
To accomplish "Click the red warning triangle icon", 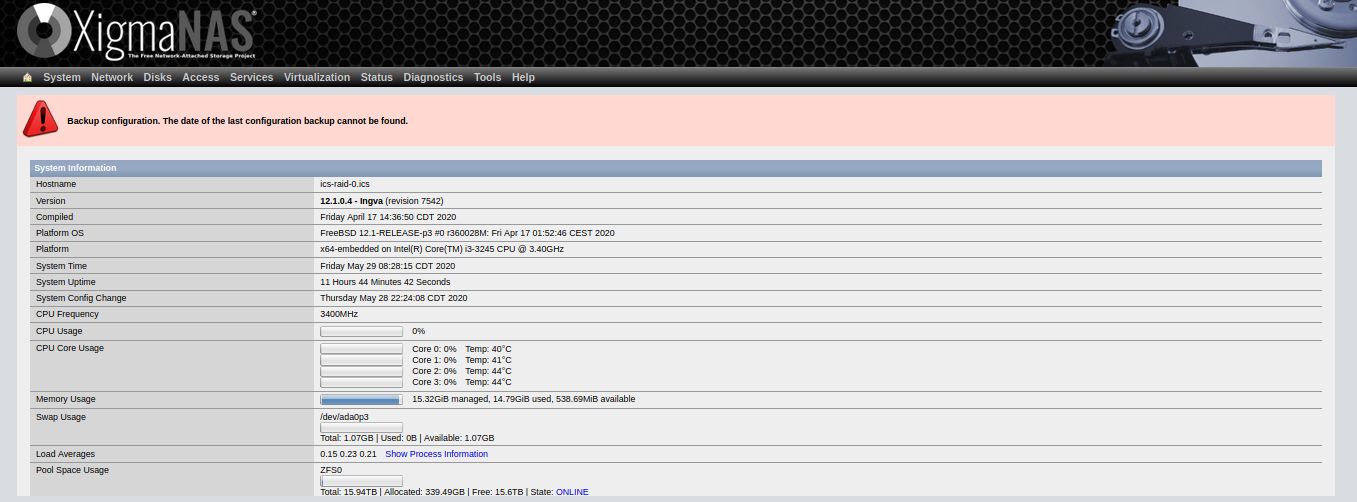I will (41, 119).
